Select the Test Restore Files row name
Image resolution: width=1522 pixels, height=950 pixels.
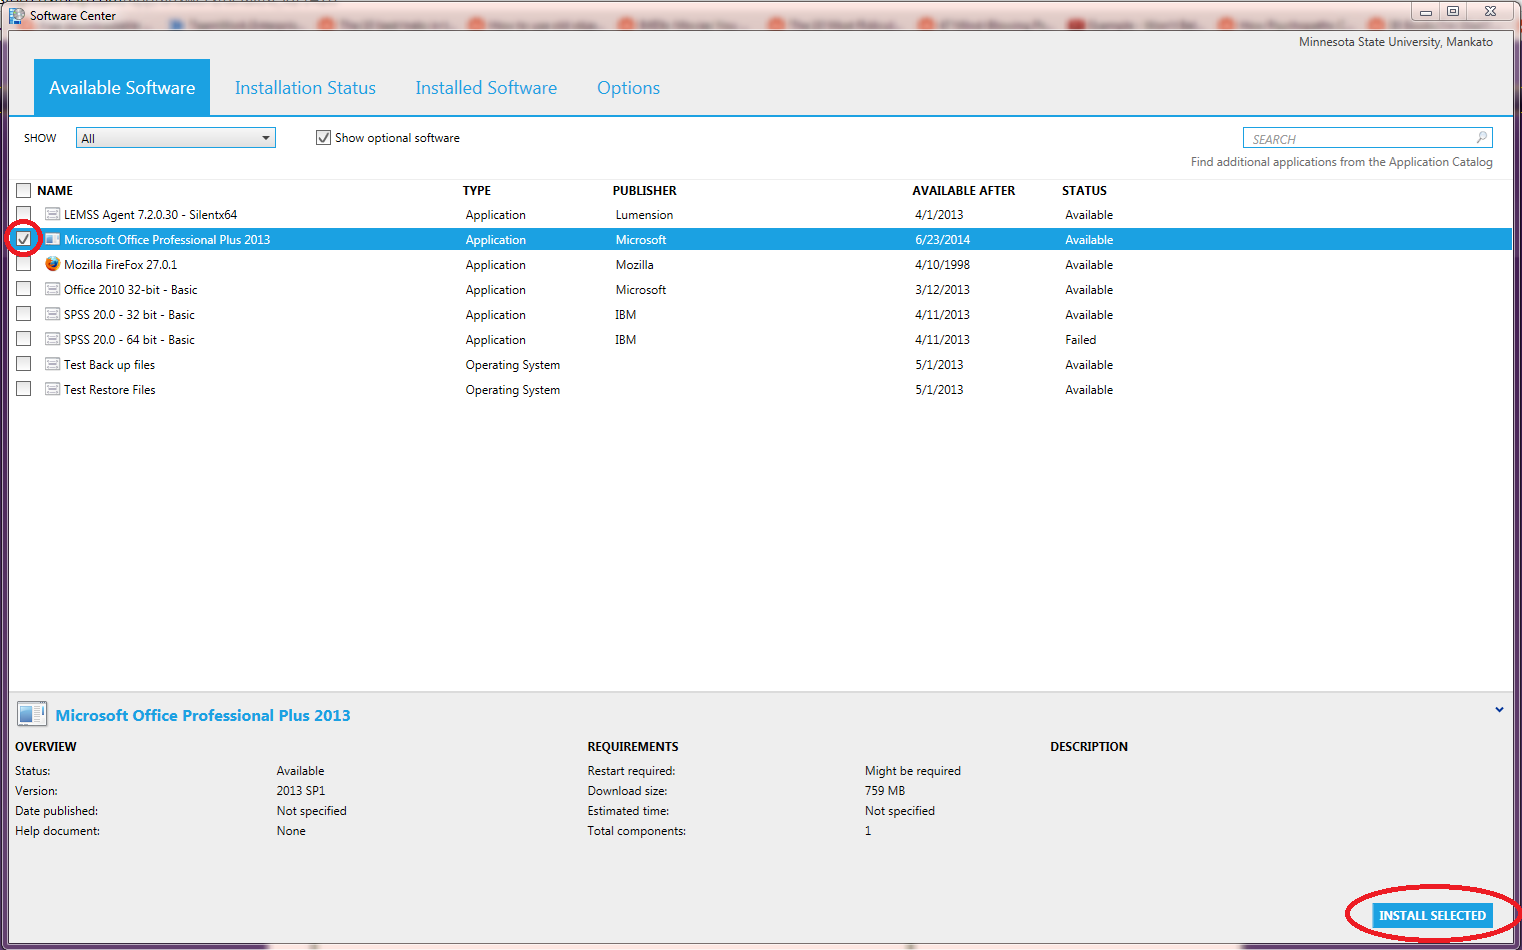(x=110, y=389)
